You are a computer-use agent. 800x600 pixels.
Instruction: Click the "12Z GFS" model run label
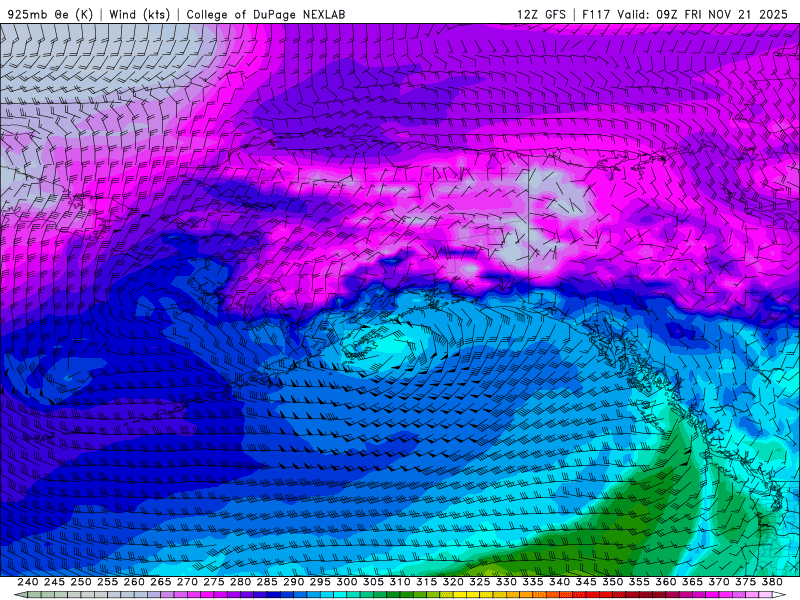point(541,14)
